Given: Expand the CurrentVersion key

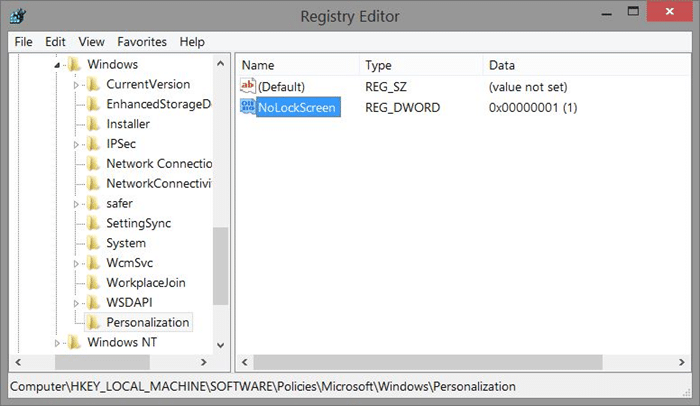Looking at the screenshot, I should coord(76,84).
